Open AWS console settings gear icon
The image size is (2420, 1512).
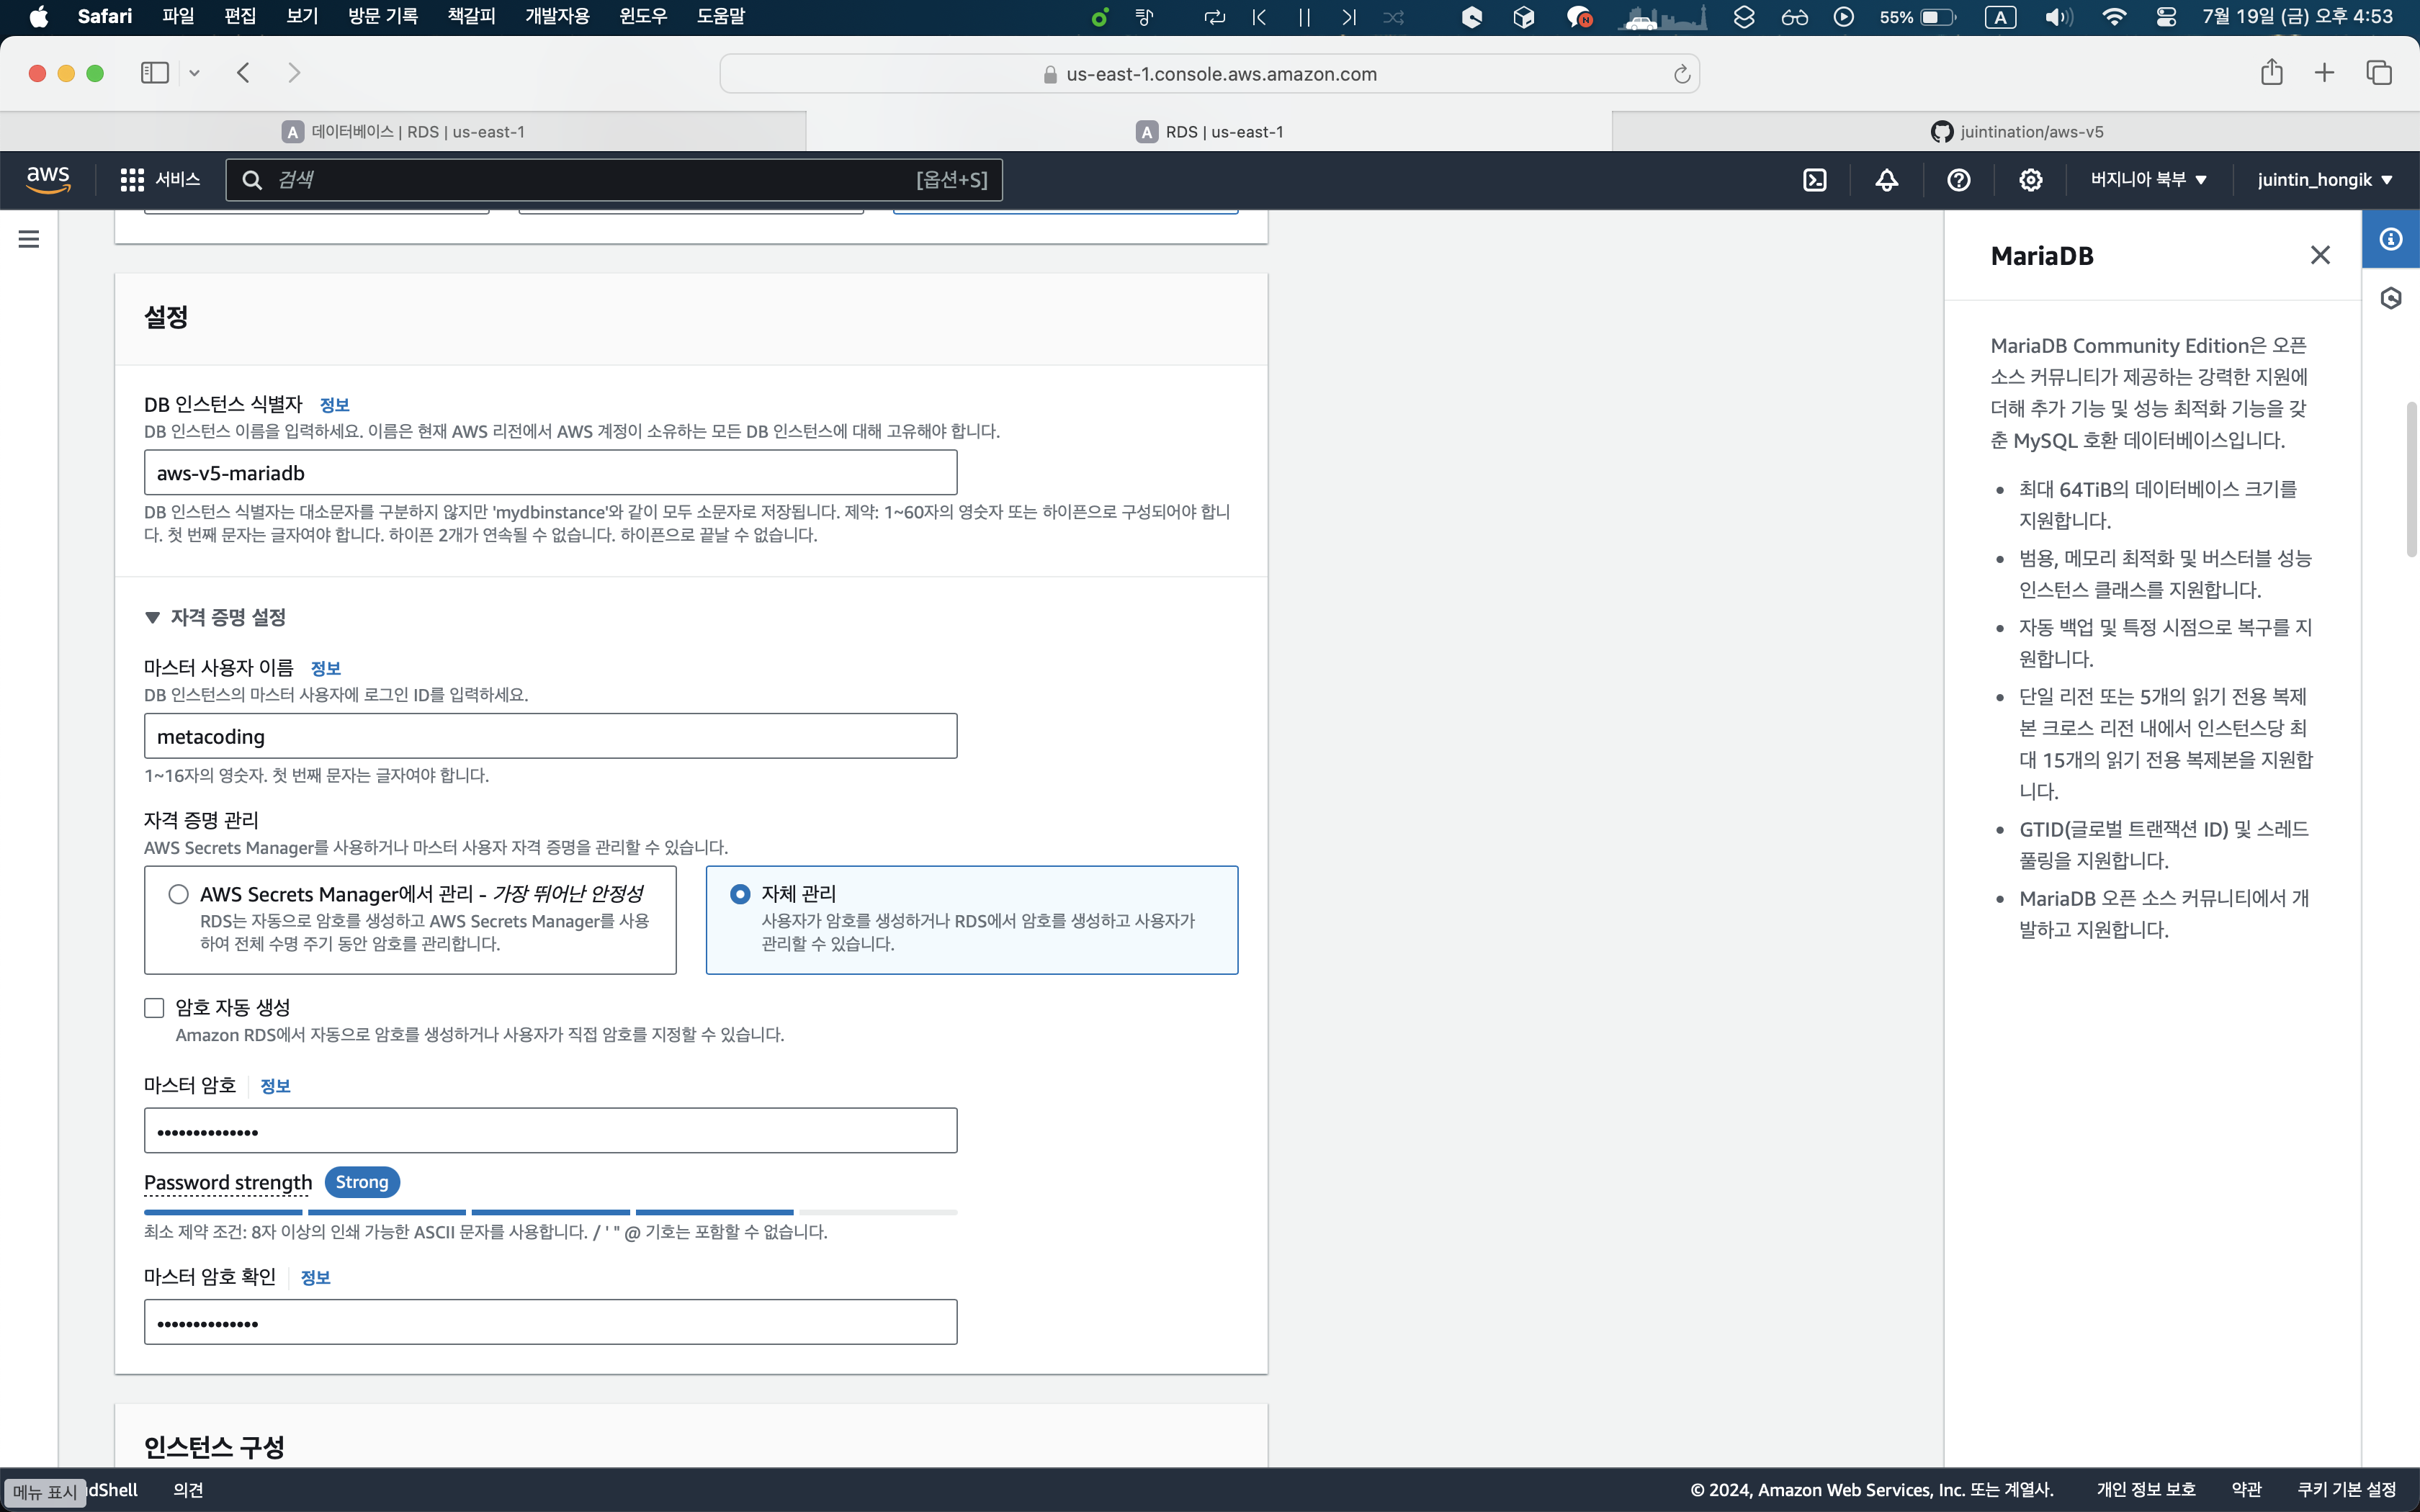pyautogui.click(x=2030, y=180)
